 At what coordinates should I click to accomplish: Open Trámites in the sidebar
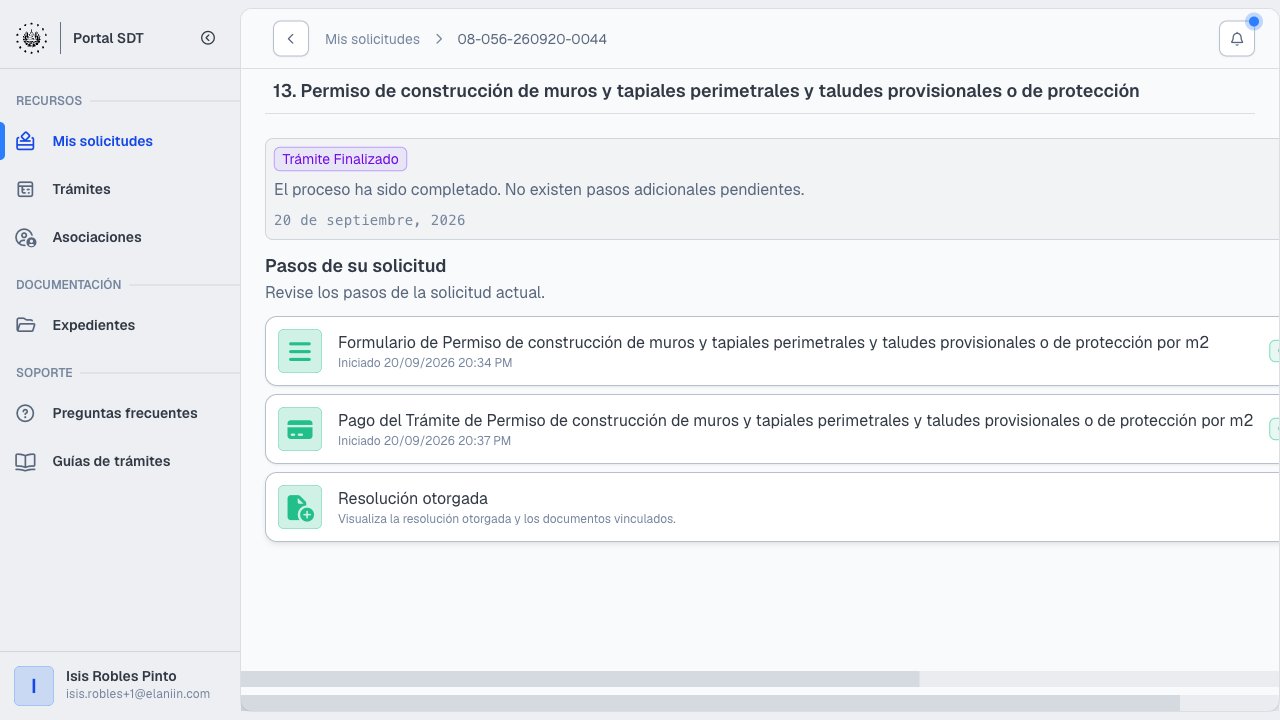click(120, 189)
